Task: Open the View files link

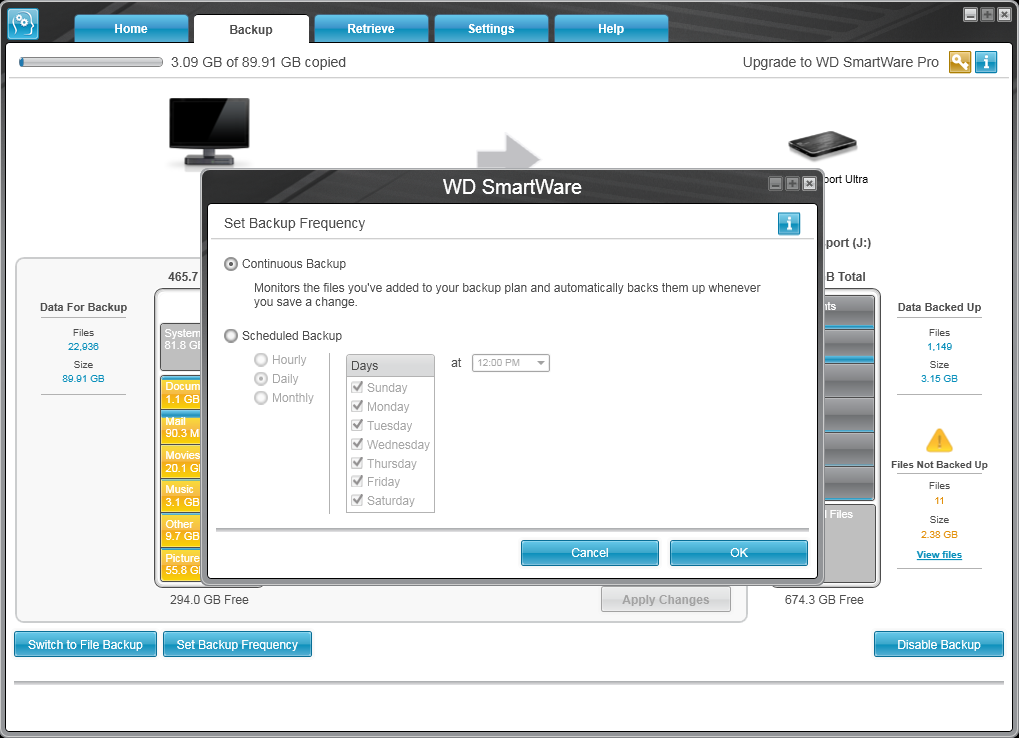Action: pyautogui.click(x=939, y=555)
